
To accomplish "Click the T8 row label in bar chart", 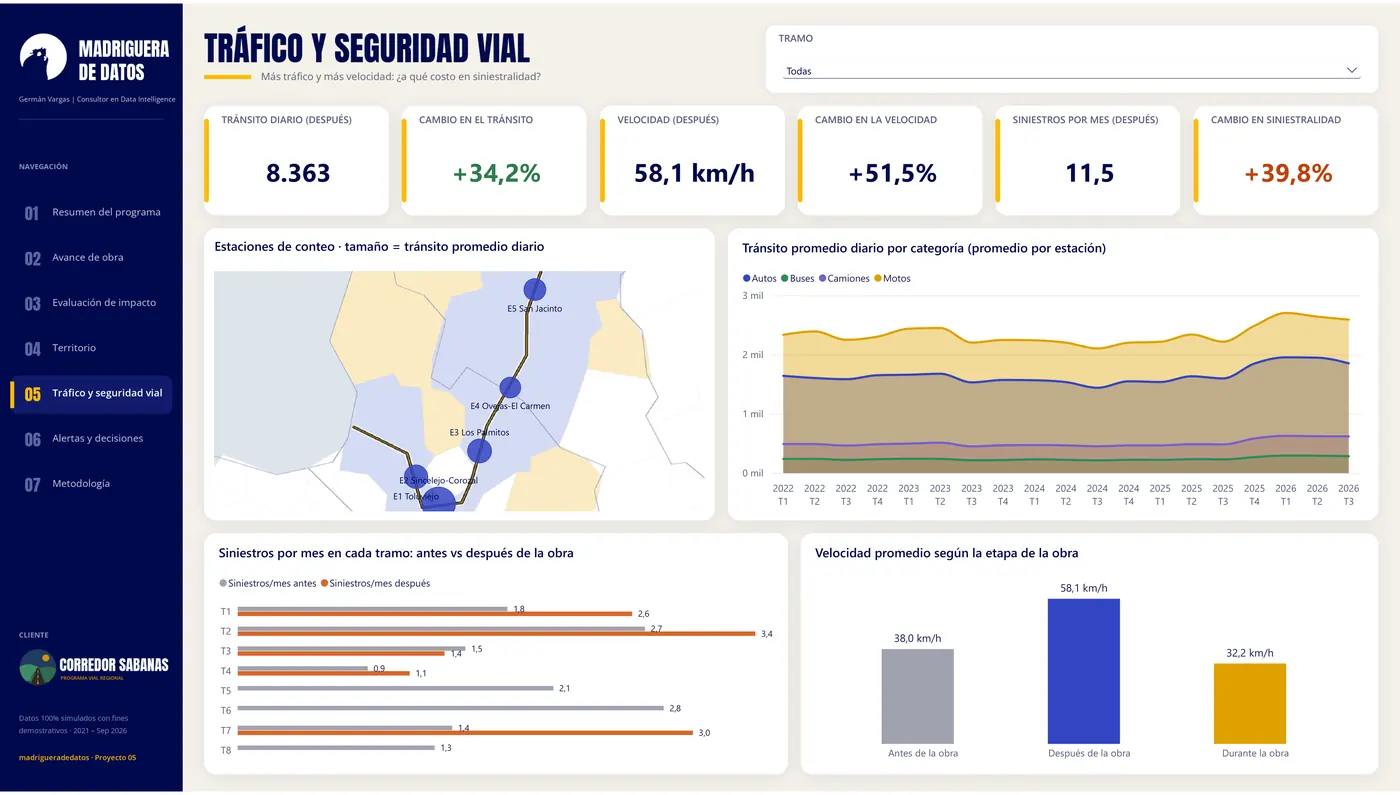I will coord(226,749).
